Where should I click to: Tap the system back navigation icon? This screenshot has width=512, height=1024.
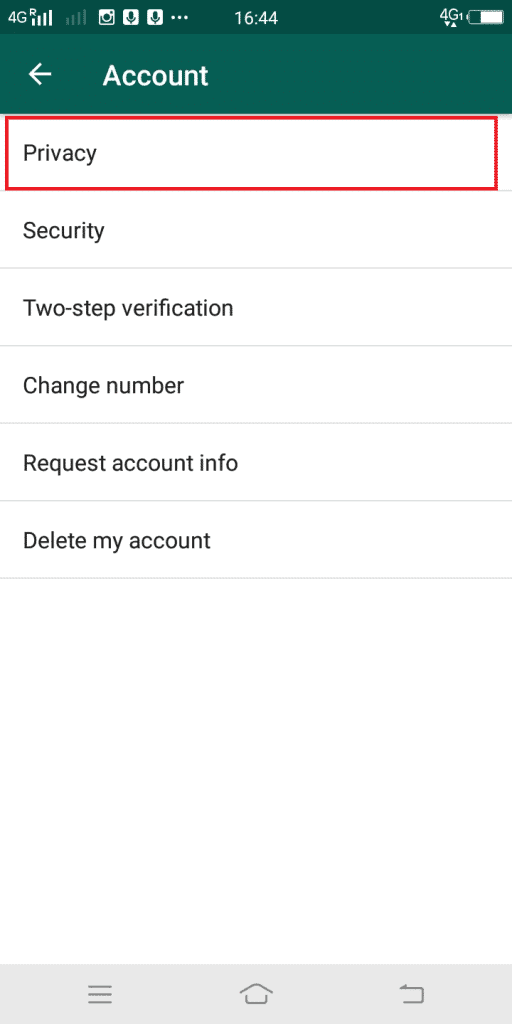[x=411, y=994]
